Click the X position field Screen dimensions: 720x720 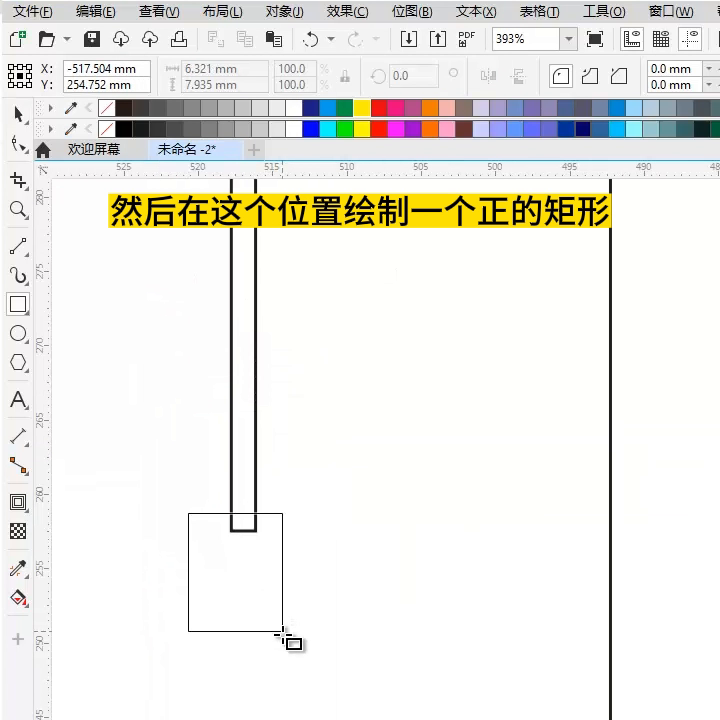(107, 69)
